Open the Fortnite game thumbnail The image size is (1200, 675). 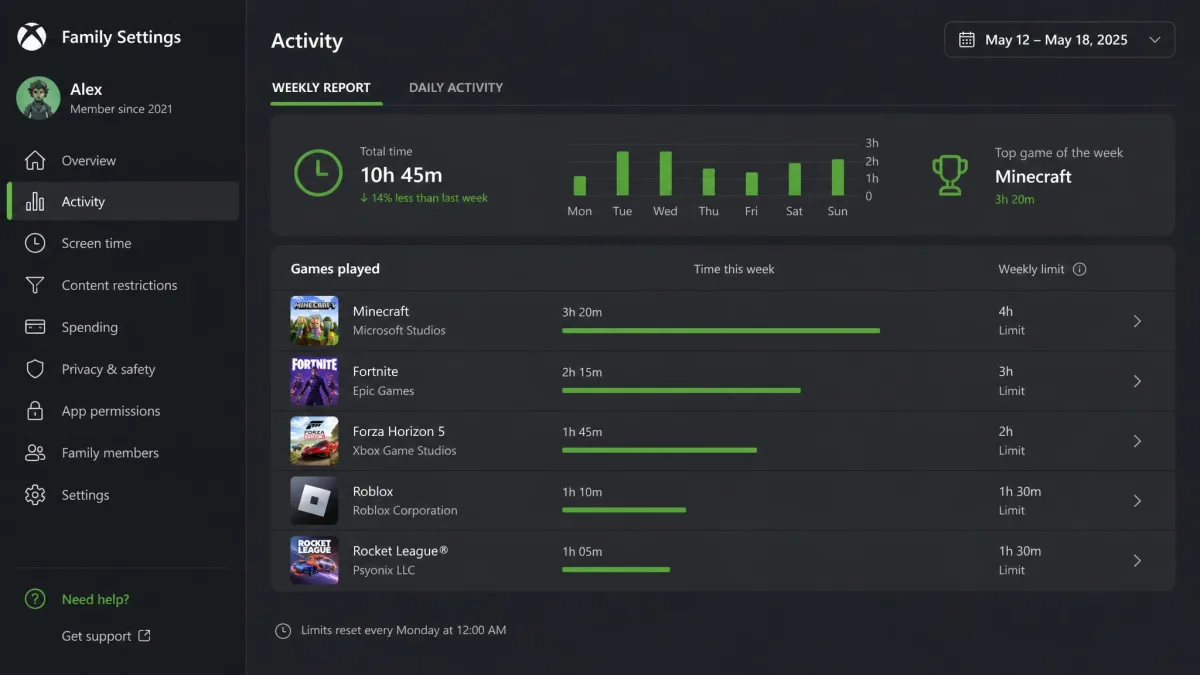(314, 380)
